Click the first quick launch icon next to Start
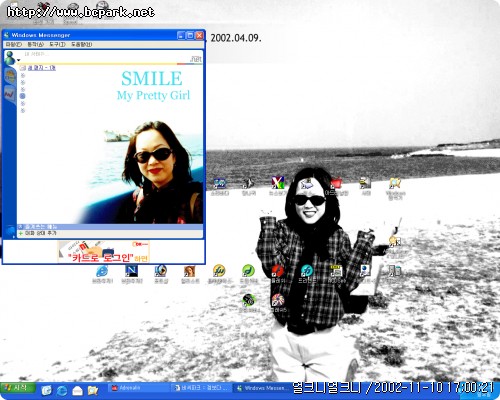 pos(47,390)
